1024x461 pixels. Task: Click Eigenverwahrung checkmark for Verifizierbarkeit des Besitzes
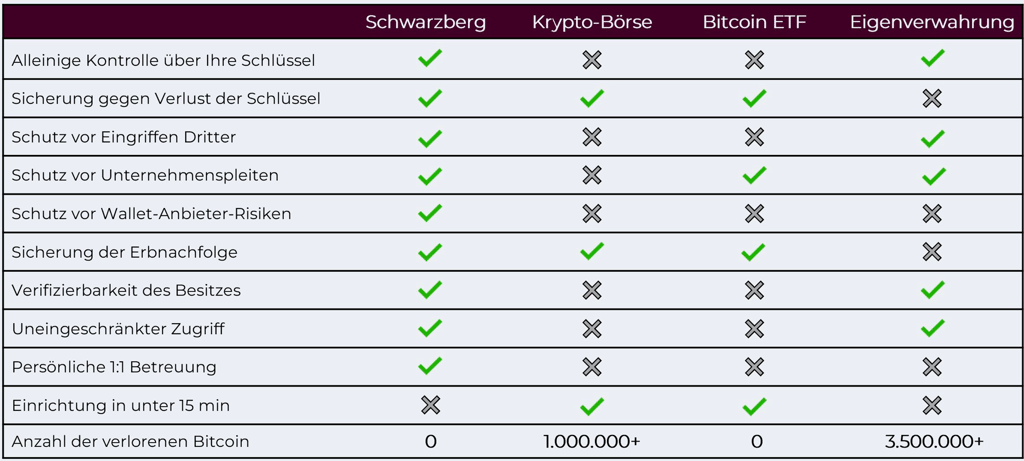pyautogui.click(x=932, y=289)
